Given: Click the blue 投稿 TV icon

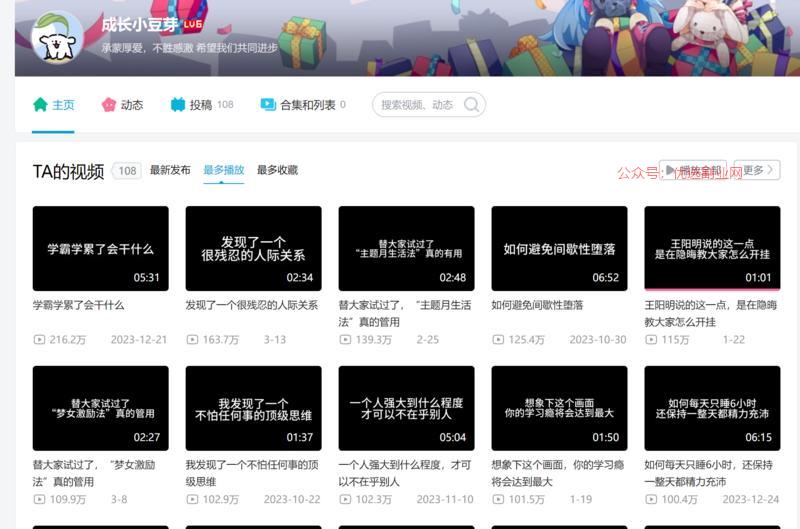Looking at the screenshot, I should 178,105.
